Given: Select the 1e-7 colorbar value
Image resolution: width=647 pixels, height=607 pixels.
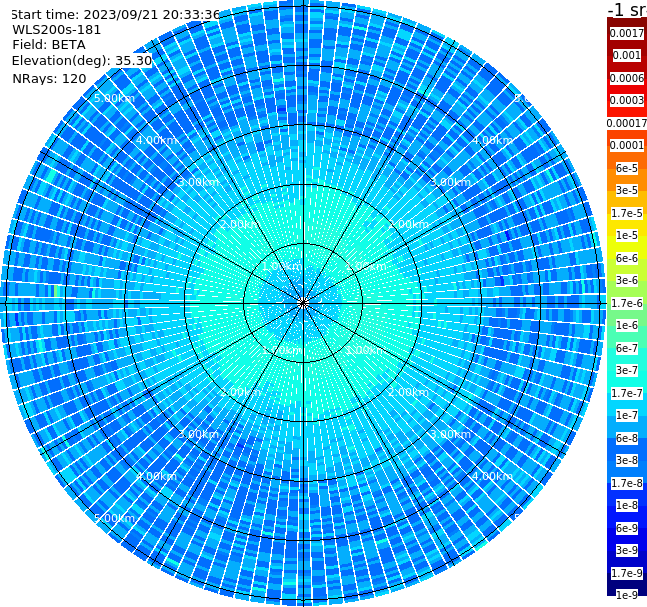Looking at the screenshot, I should coord(627,415).
